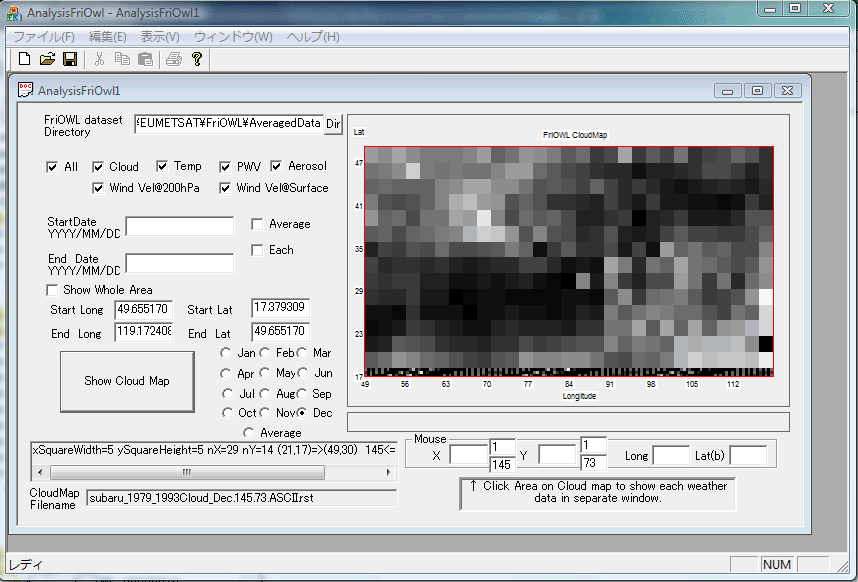This screenshot has width=858, height=582.
Task: Click the StartDate input field
Action: click(x=179, y=226)
